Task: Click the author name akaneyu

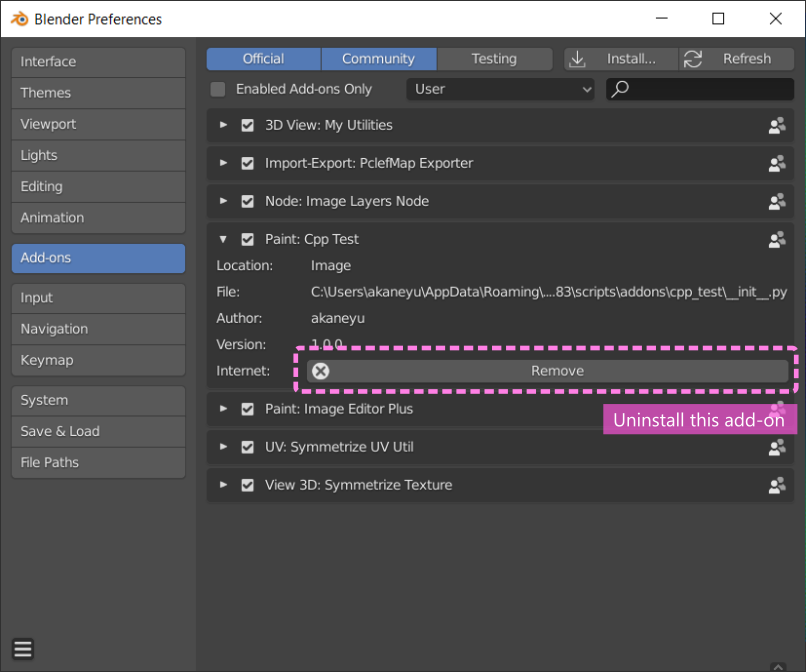Action: tap(338, 318)
